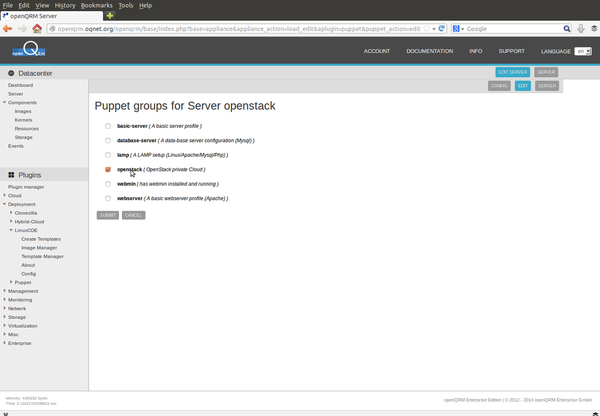Open the Account link

[x=377, y=51]
